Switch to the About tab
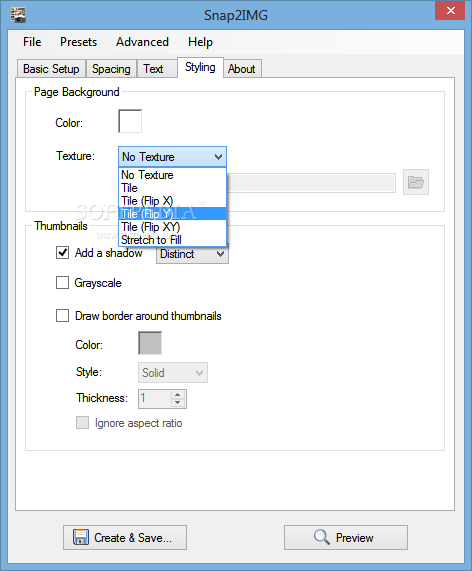This screenshot has height=571, width=472. coord(242,69)
